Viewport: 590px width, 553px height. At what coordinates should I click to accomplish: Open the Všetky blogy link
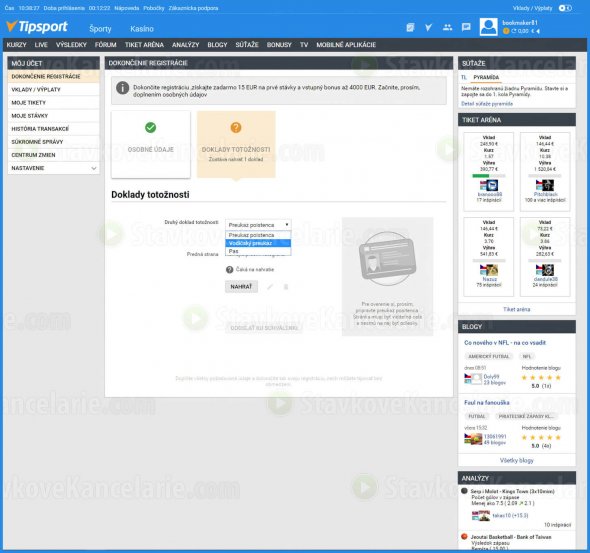pyautogui.click(x=516, y=460)
